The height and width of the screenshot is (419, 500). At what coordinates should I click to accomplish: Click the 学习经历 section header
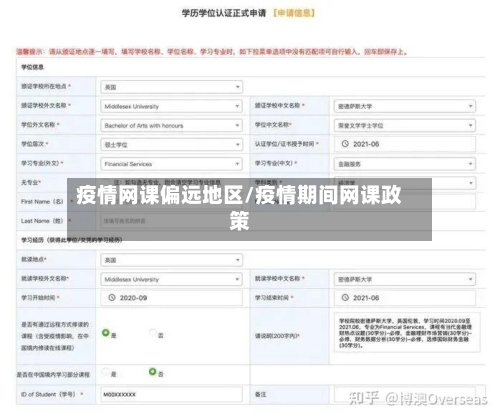point(72,240)
